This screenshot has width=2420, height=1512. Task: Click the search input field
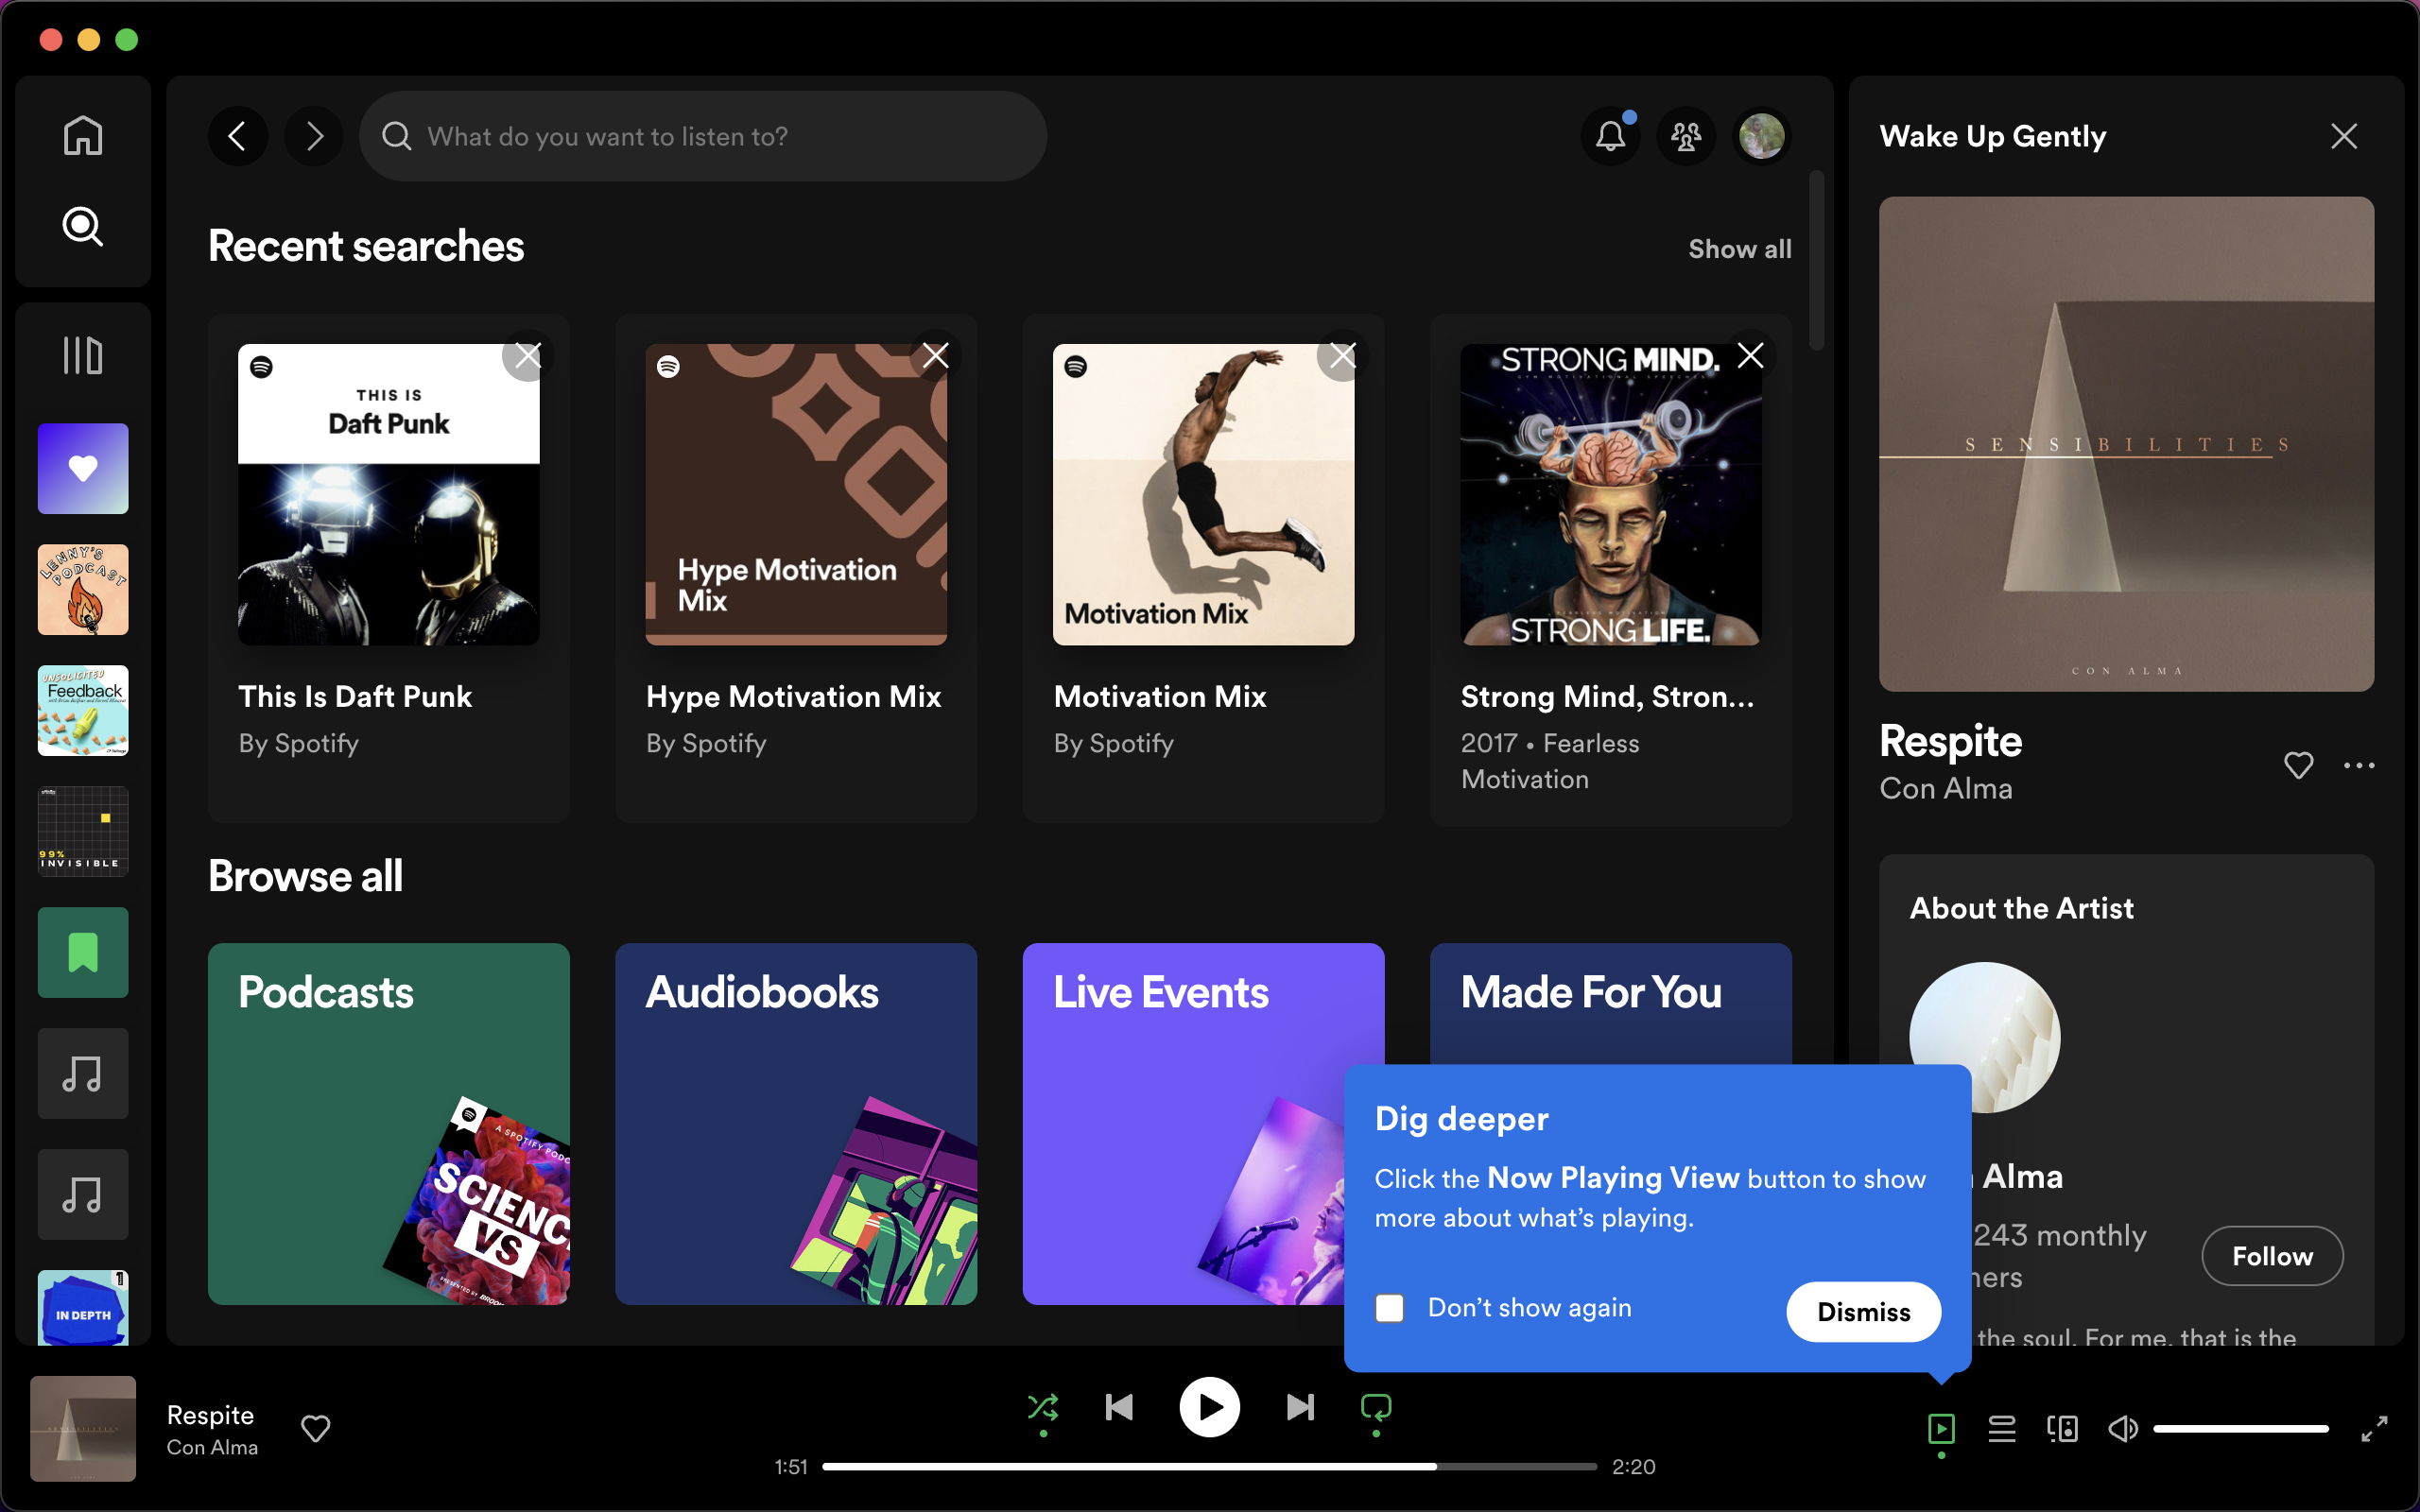click(x=703, y=136)
